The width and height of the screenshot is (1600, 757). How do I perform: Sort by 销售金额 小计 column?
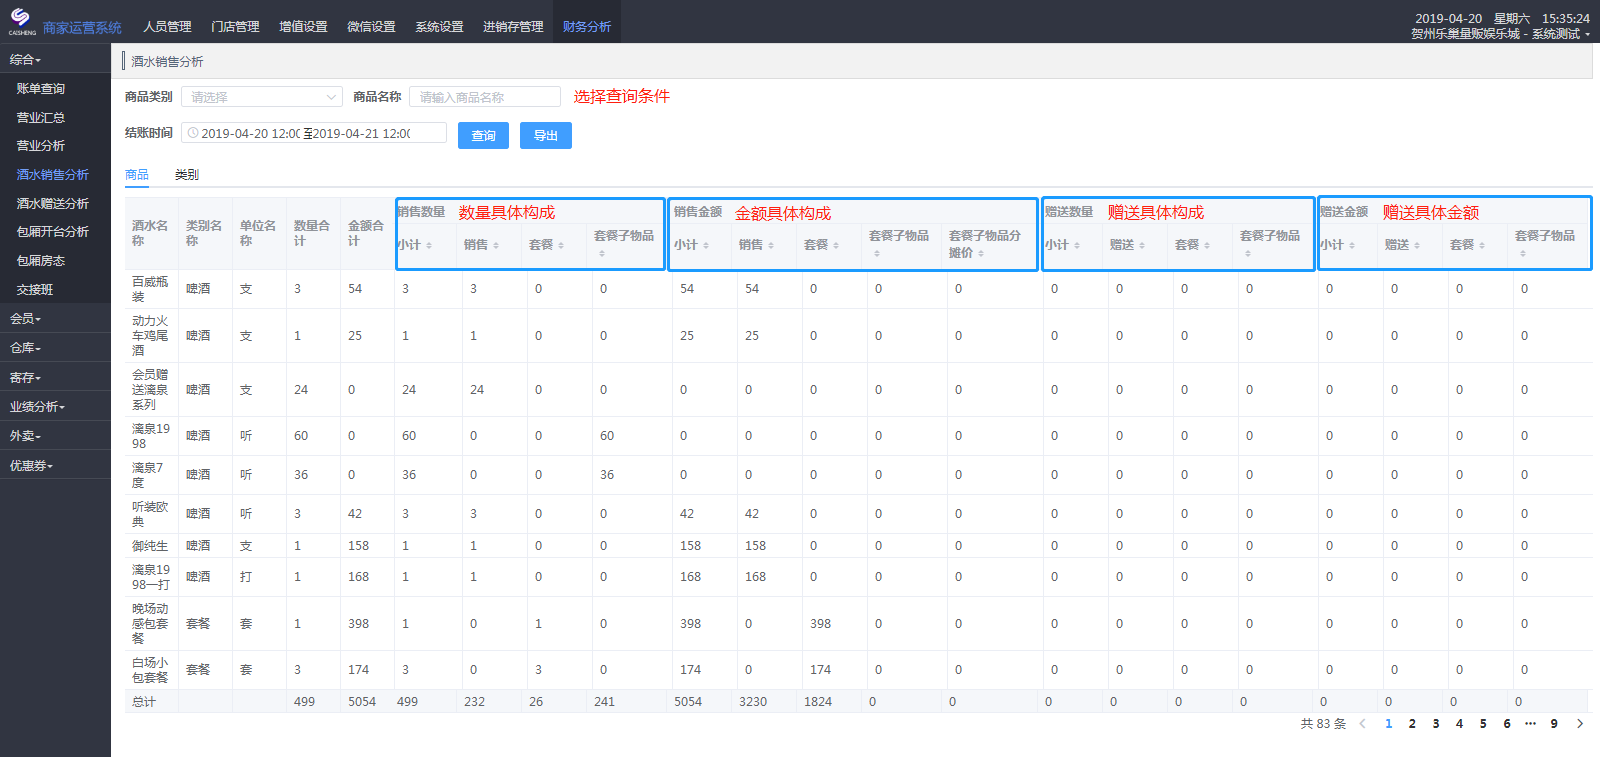coord(706,245)
